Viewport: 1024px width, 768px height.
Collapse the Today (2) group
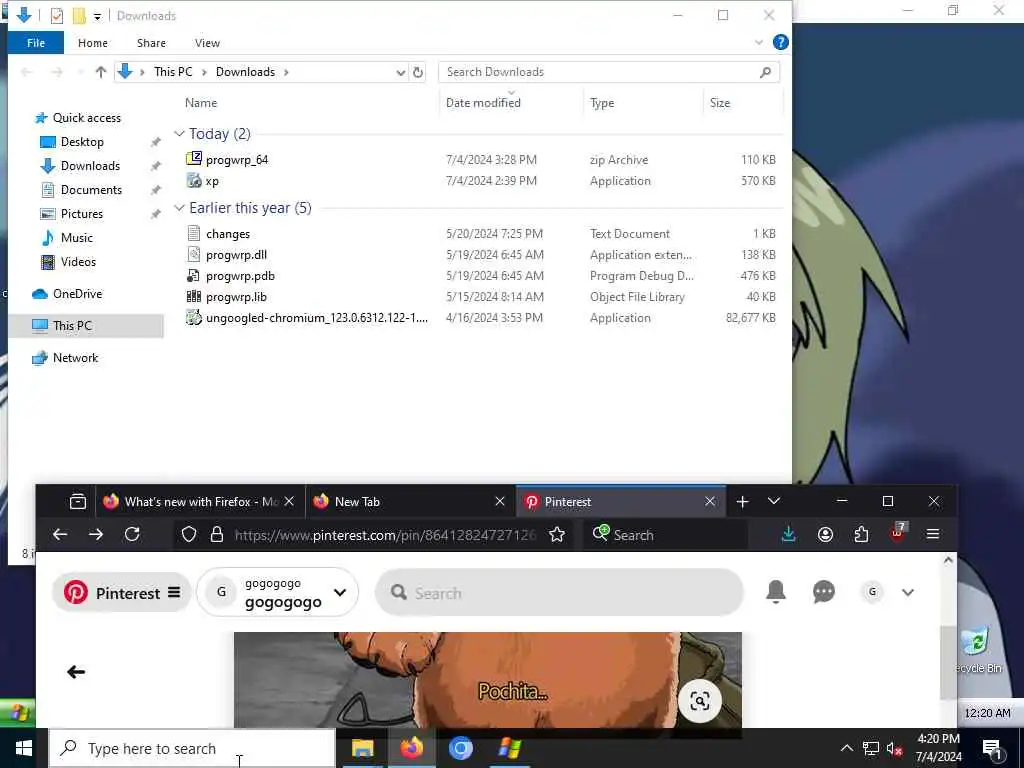179,133
